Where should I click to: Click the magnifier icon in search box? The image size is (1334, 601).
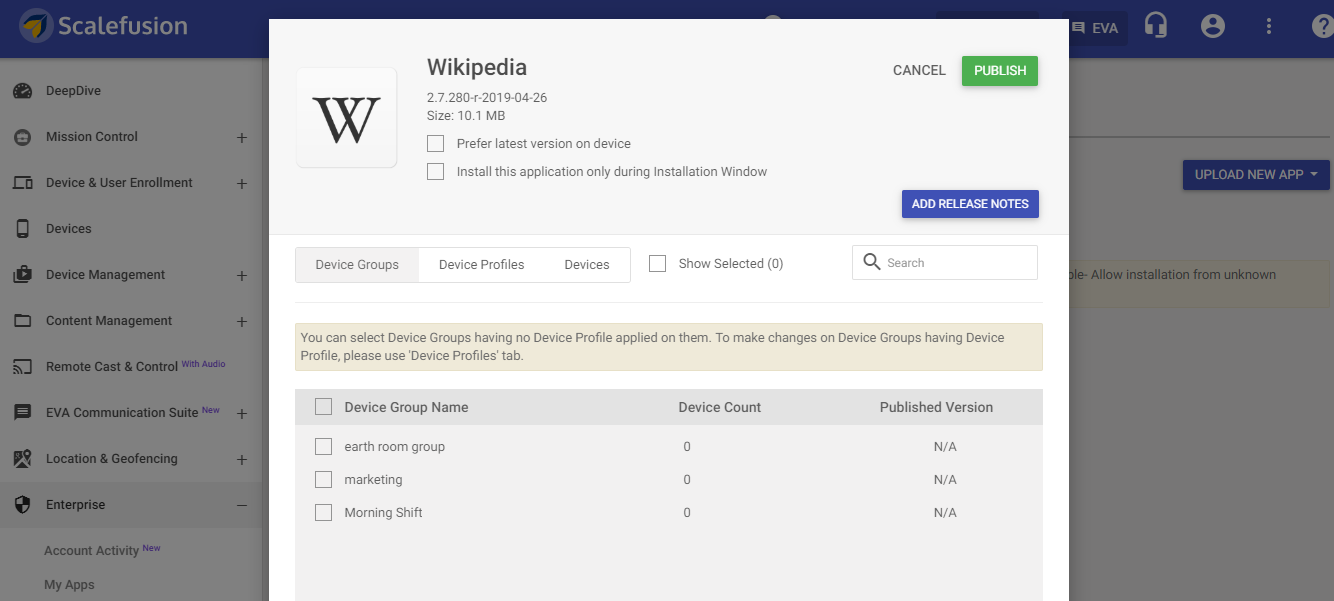pos(872,262)
